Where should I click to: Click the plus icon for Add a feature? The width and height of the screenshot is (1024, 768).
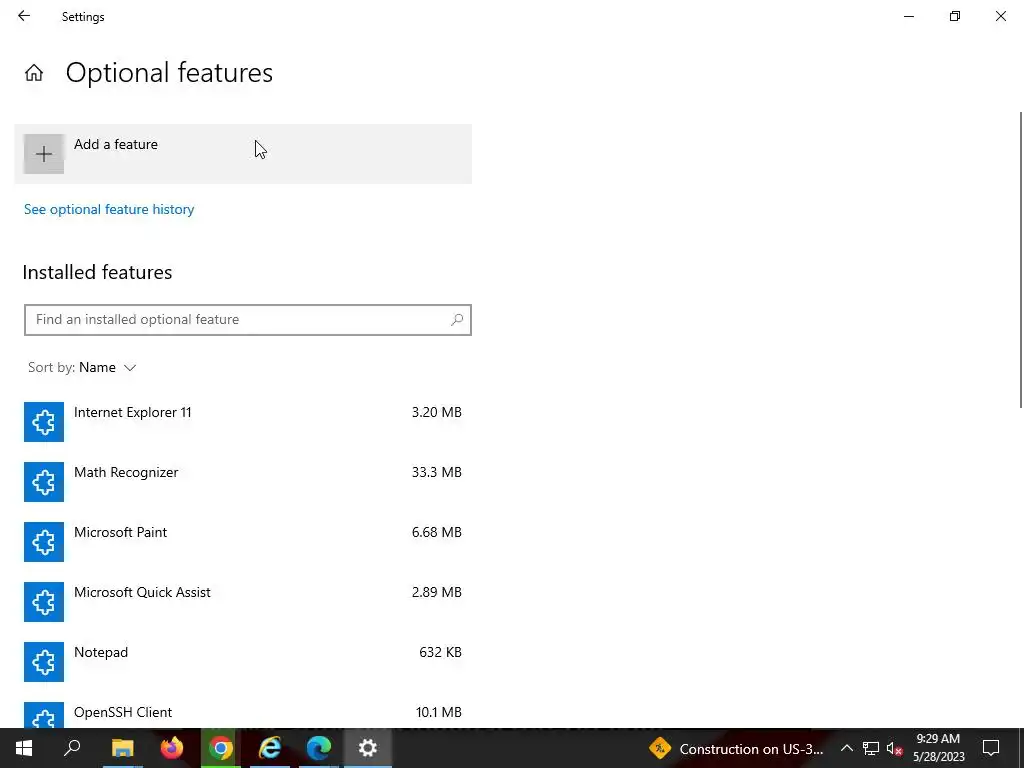pyautogui.click(x=44, y=154)
